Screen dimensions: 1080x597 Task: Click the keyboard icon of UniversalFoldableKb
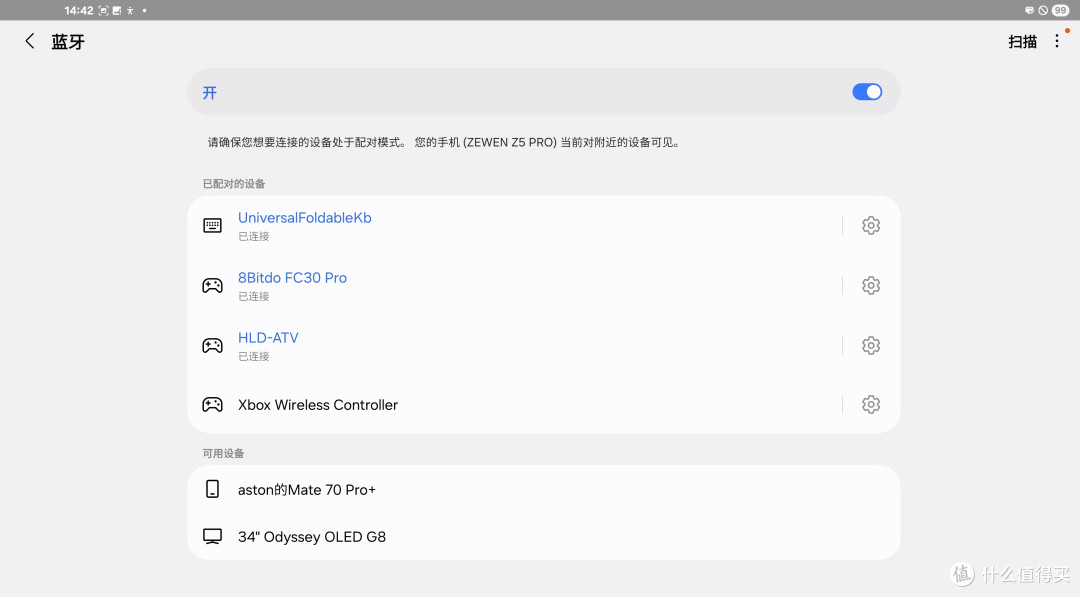click(x=212, y=225)
